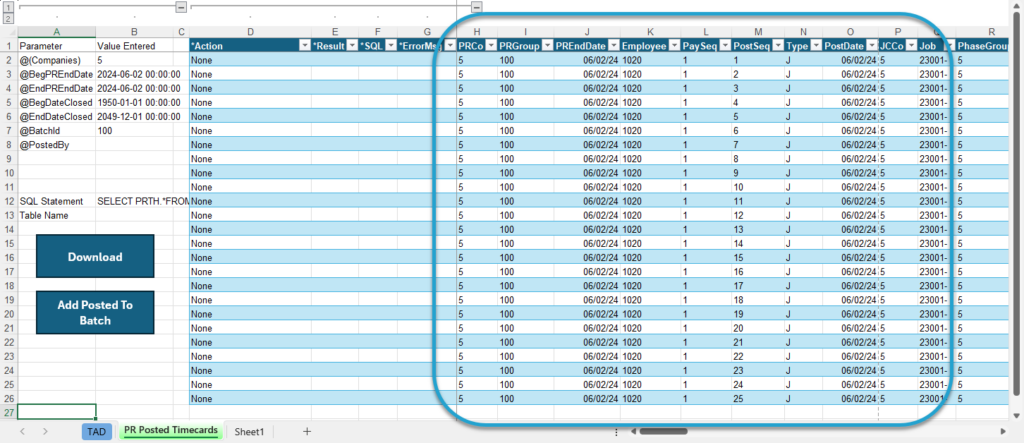This screenshot has height=443, width=1024.
Task: Select outline level 2 button
Action: tap(8, 18)
